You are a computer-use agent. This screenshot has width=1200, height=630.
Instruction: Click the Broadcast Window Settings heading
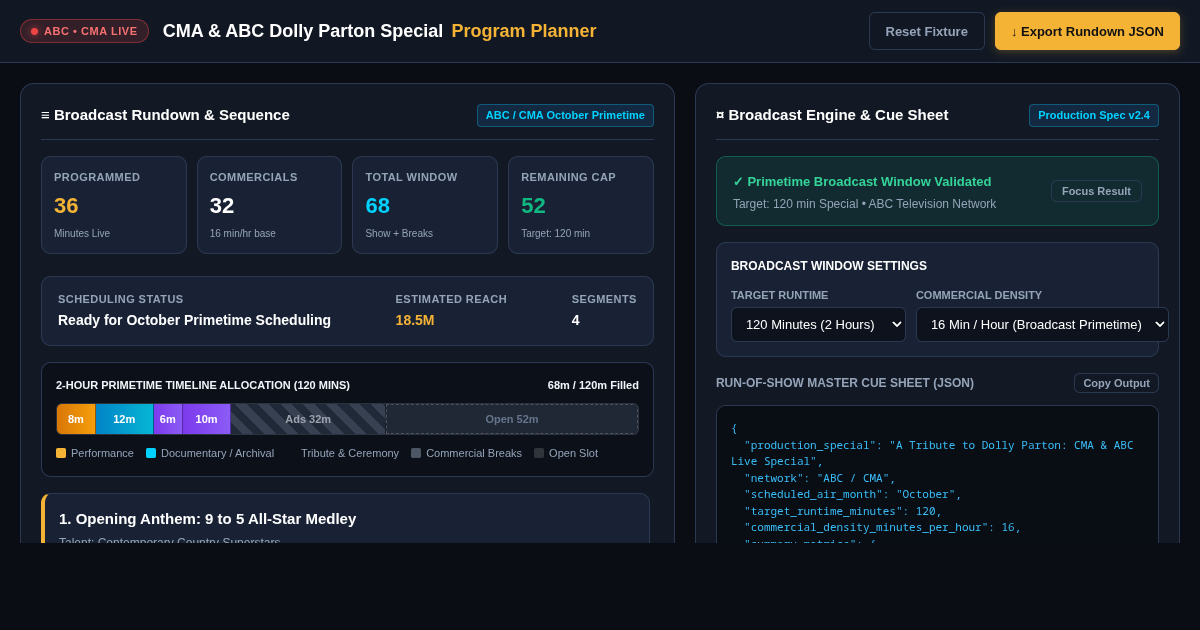[829, 266]
